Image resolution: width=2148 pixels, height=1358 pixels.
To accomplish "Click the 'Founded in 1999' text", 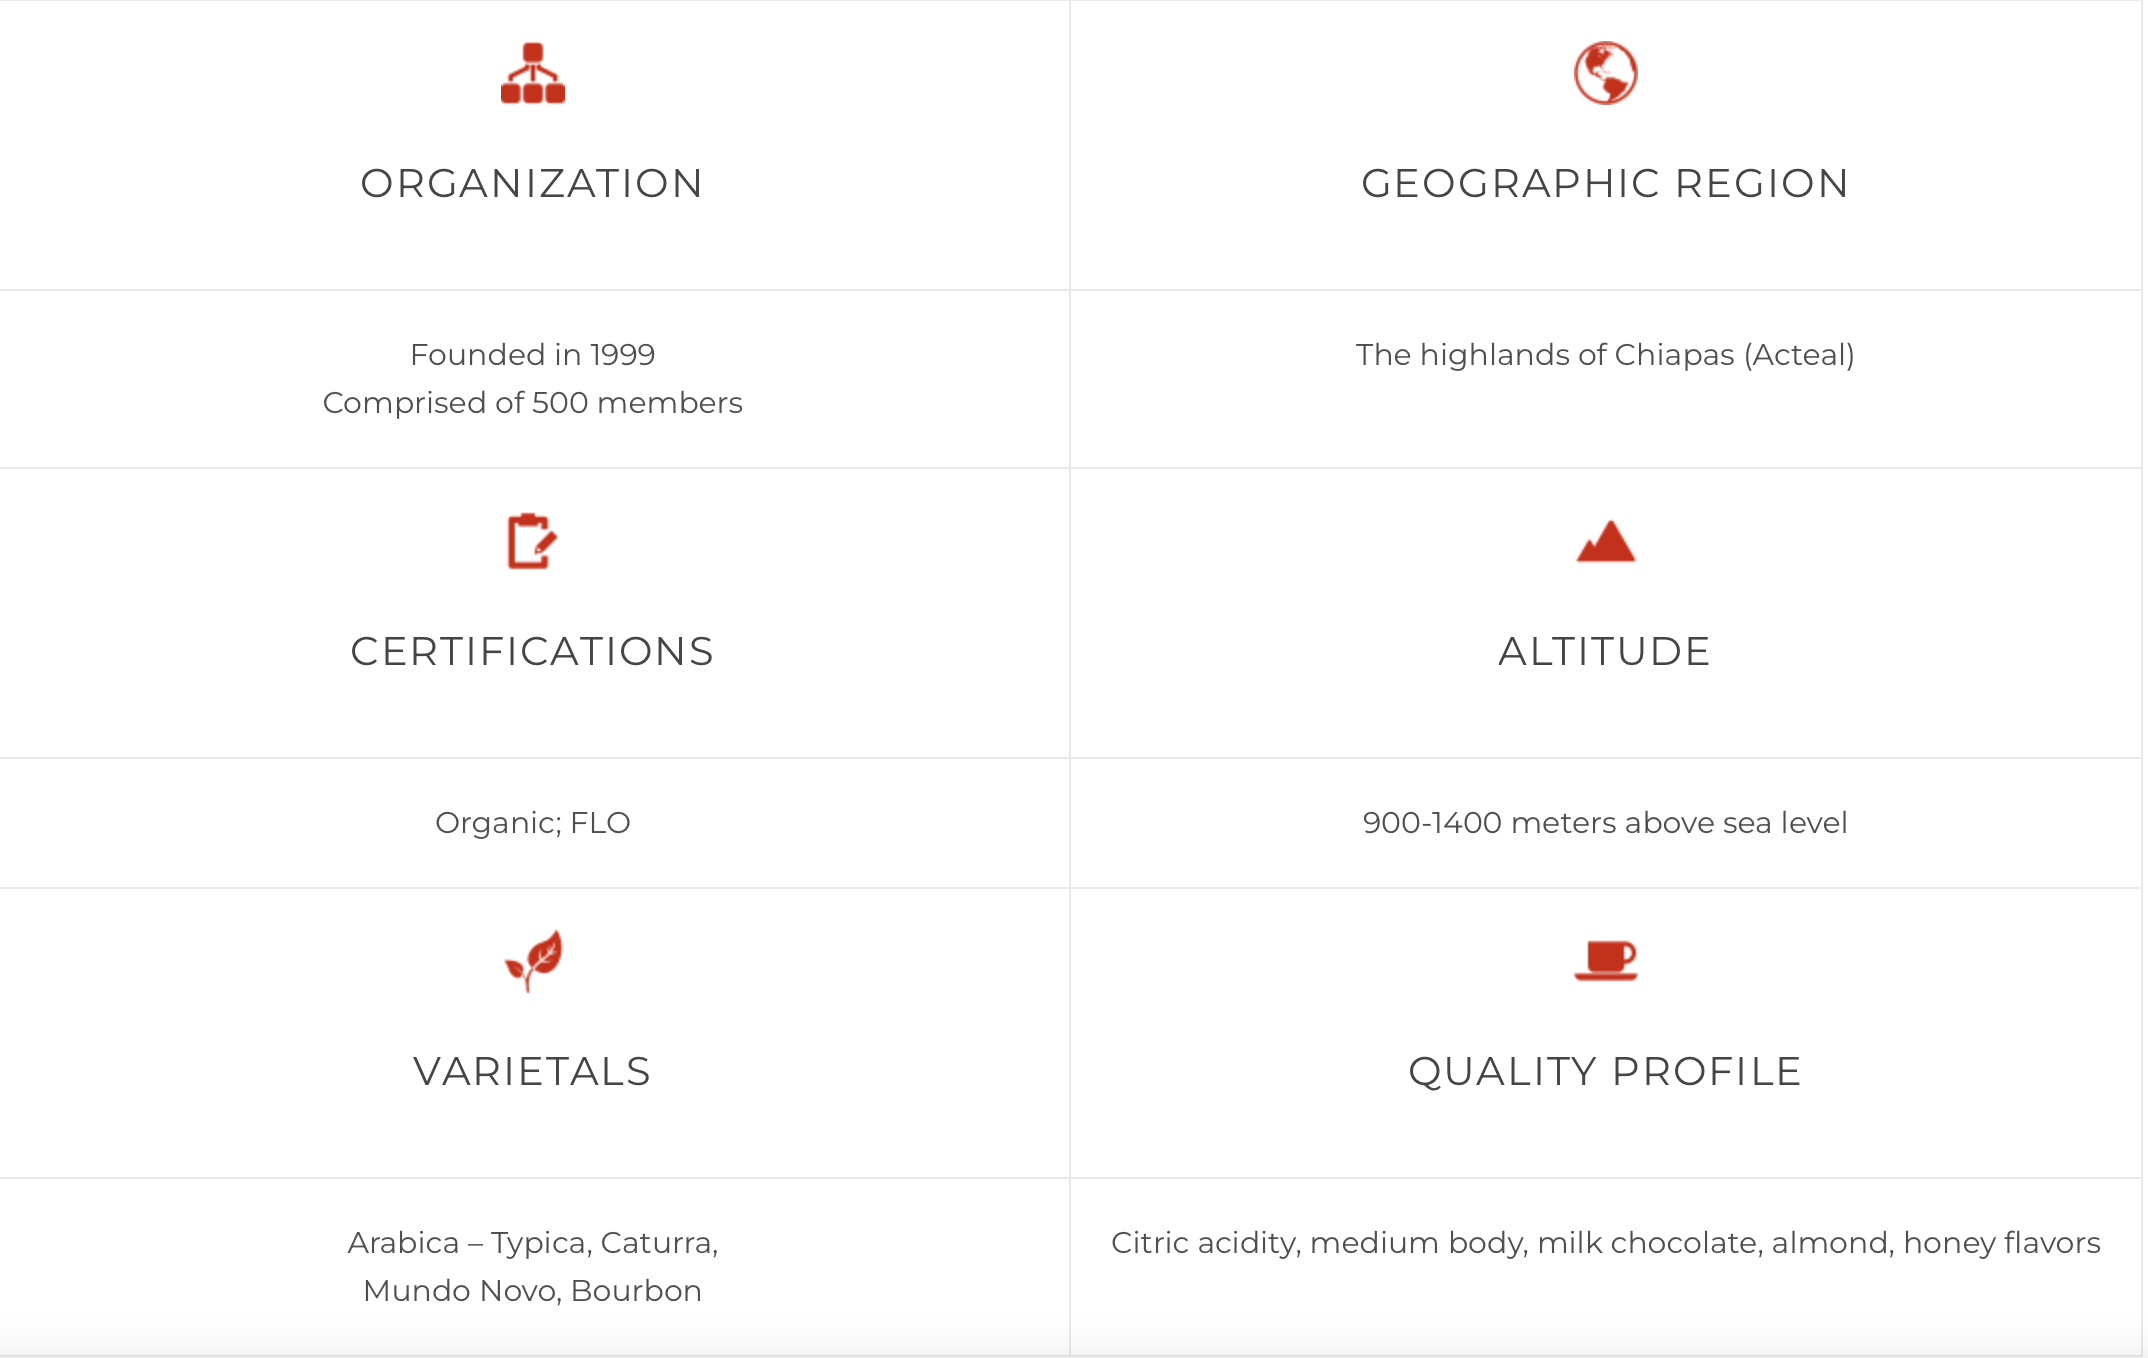I will coord(532,355).
